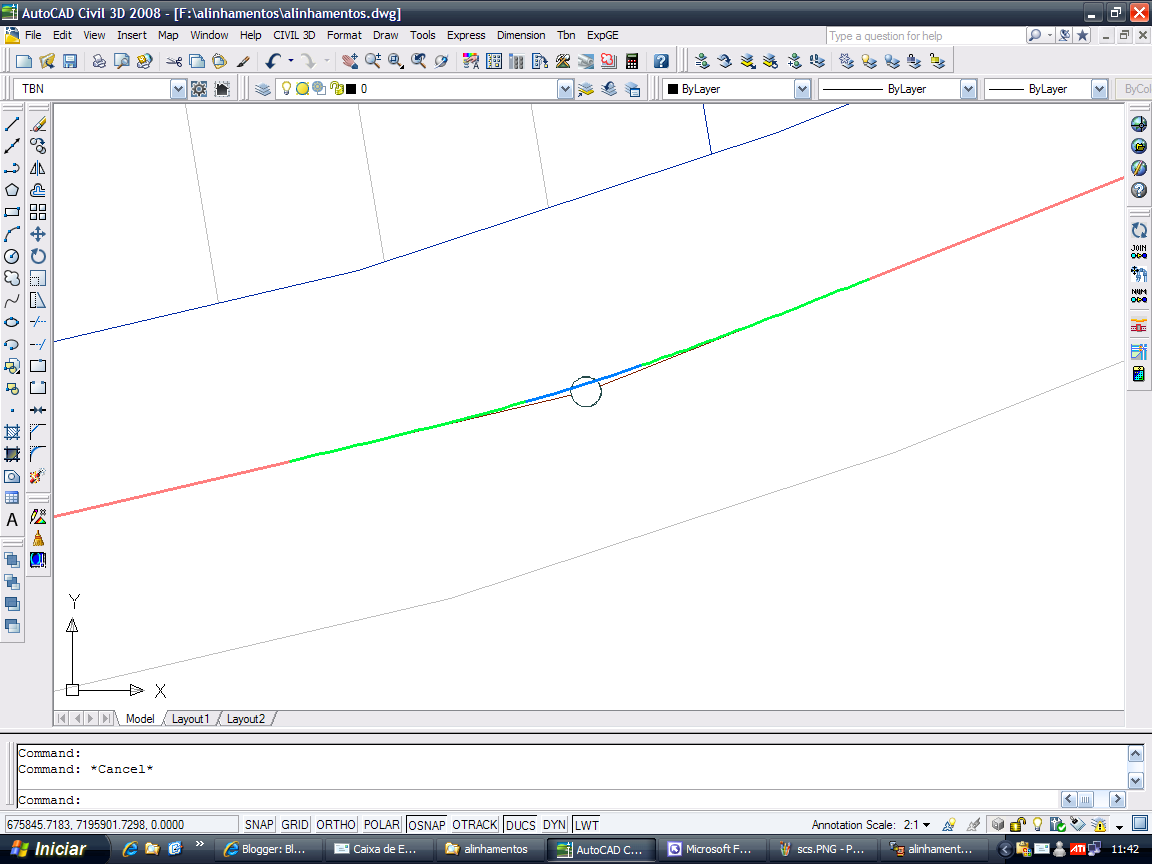Image resolution: width=1152 pixels, height=864 pixels.
Task: Select the Hatch tool
Action: tap(12, 432)
